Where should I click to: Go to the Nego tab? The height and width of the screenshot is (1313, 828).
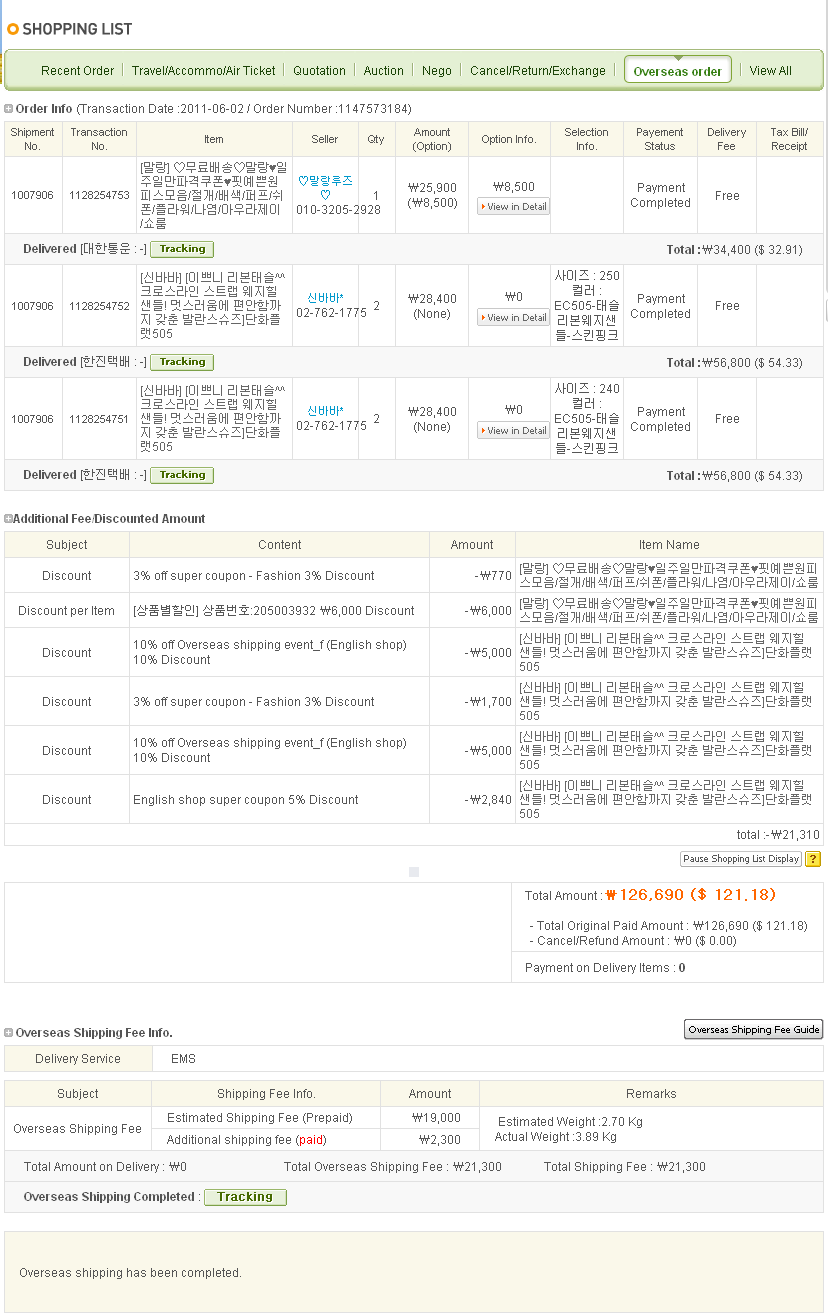[x=436, y=71]
